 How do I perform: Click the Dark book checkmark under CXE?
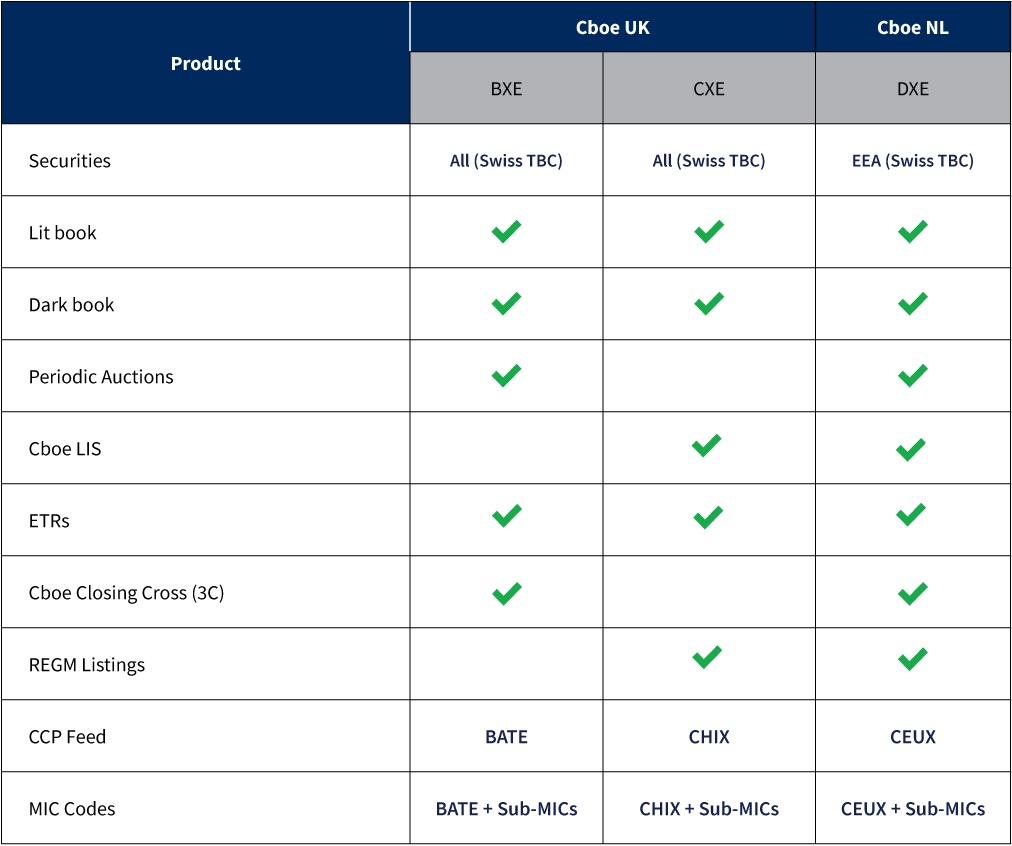tap(709, 303)
